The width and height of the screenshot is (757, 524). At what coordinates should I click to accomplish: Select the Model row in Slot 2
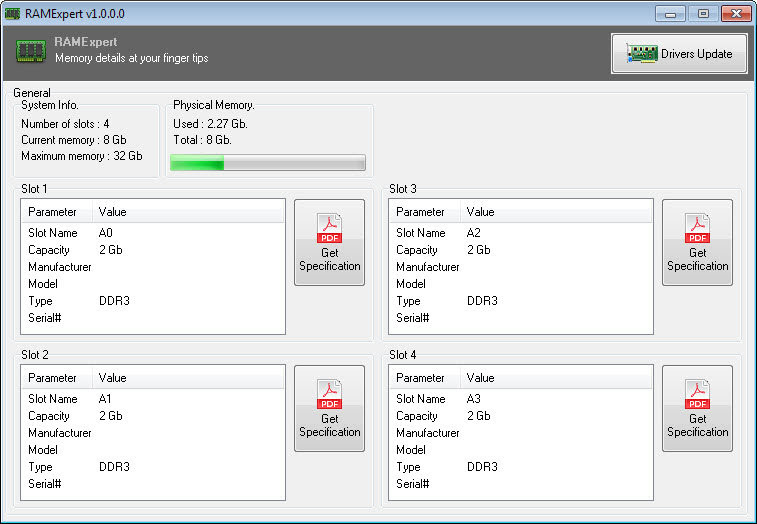(153, 450)
